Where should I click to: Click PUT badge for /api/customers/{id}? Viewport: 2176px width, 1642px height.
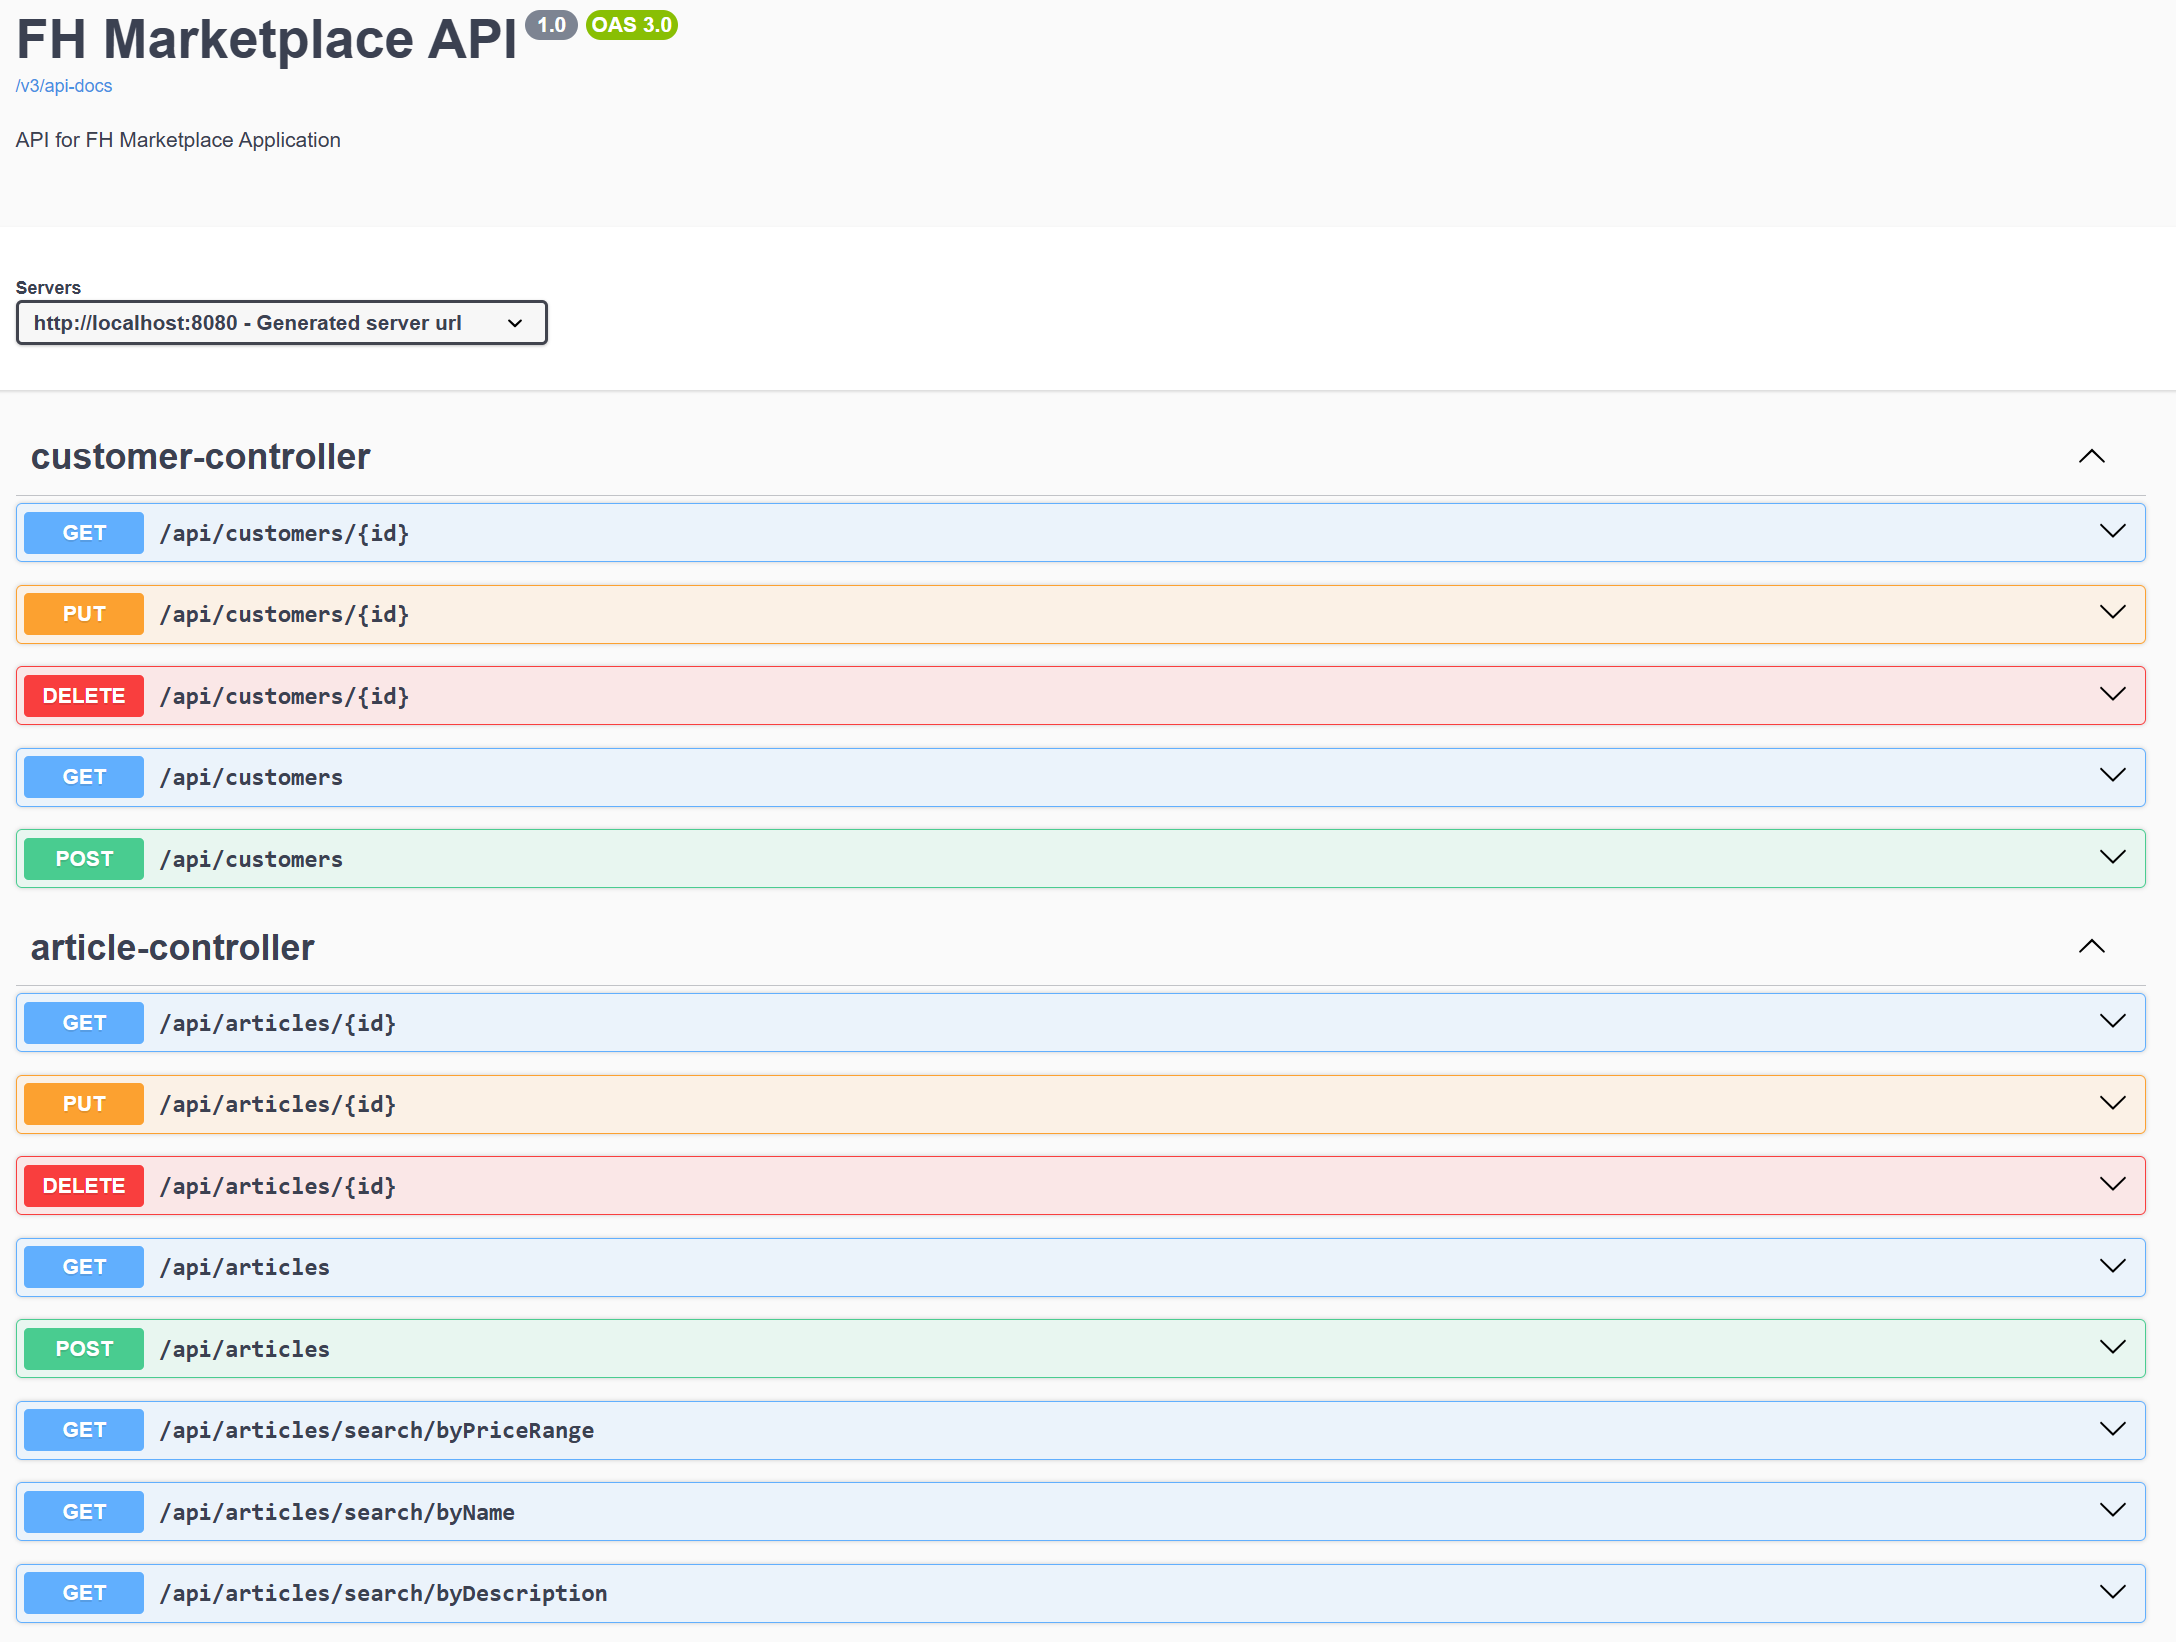tap(84, 614)
